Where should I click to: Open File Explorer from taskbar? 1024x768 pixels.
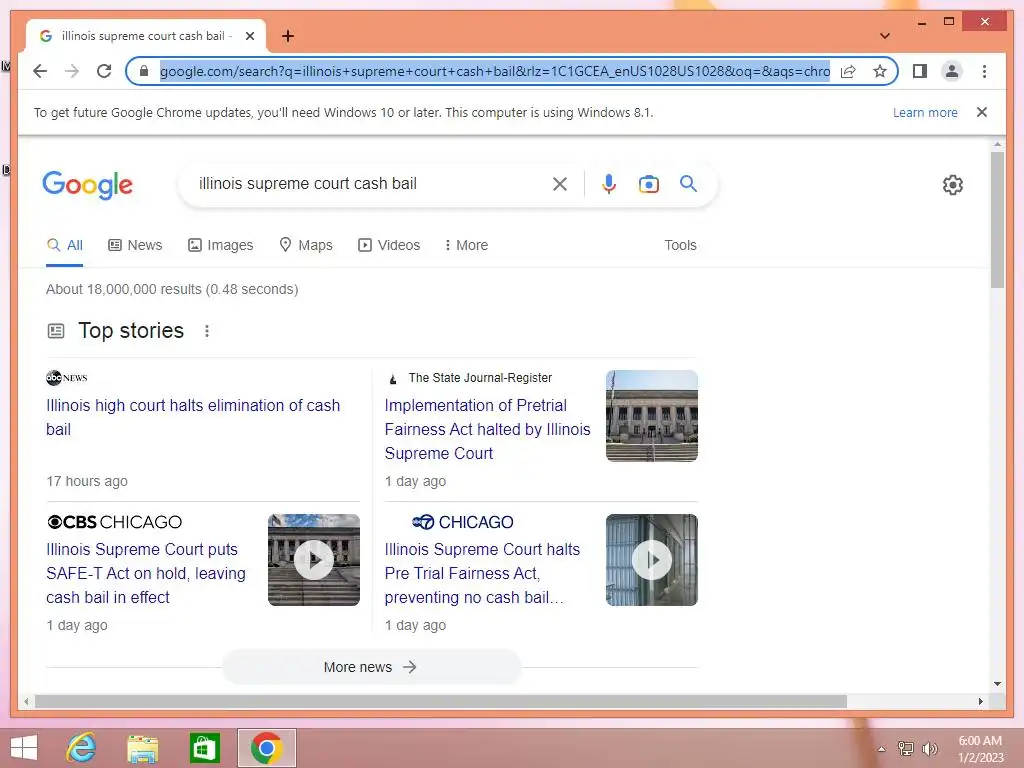[143, 748]
